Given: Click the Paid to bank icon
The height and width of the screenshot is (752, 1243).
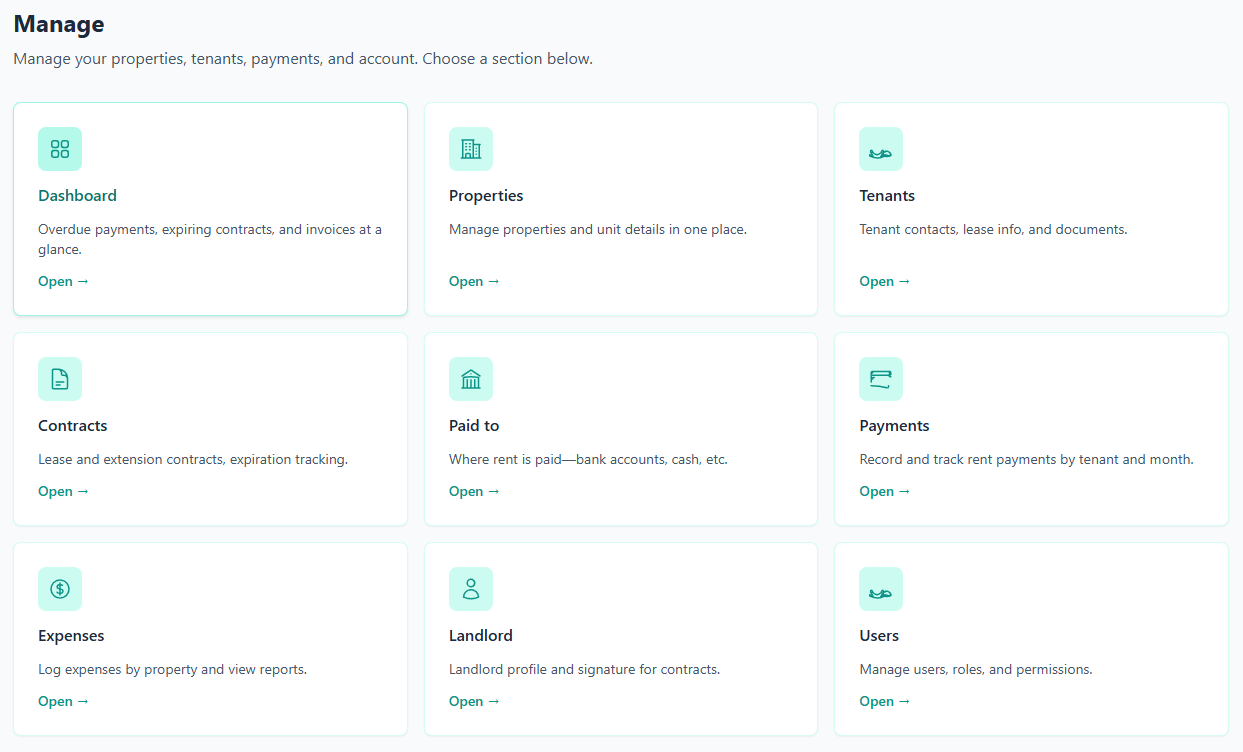Looking at the screenshot, I should click(x=470, y=379).
